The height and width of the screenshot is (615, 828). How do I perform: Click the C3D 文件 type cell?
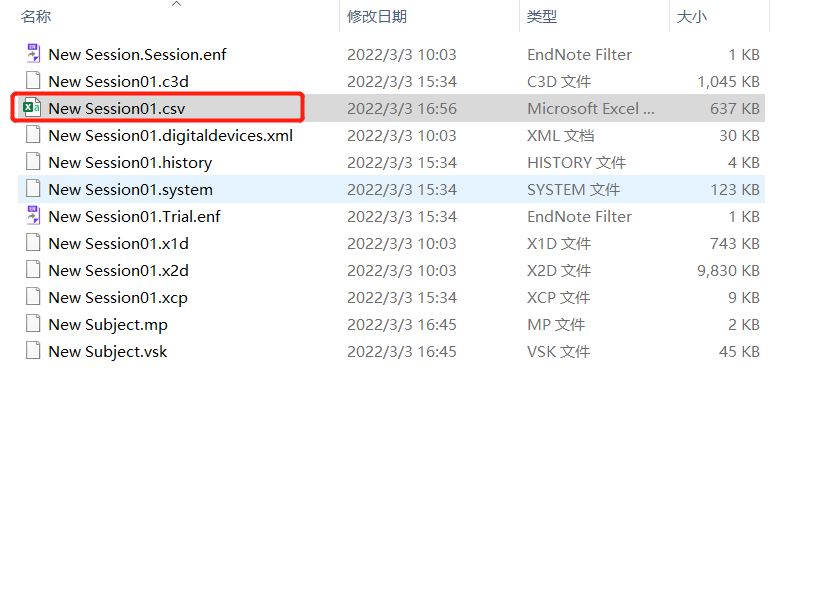pyautogui.click(x=559, y=81)
